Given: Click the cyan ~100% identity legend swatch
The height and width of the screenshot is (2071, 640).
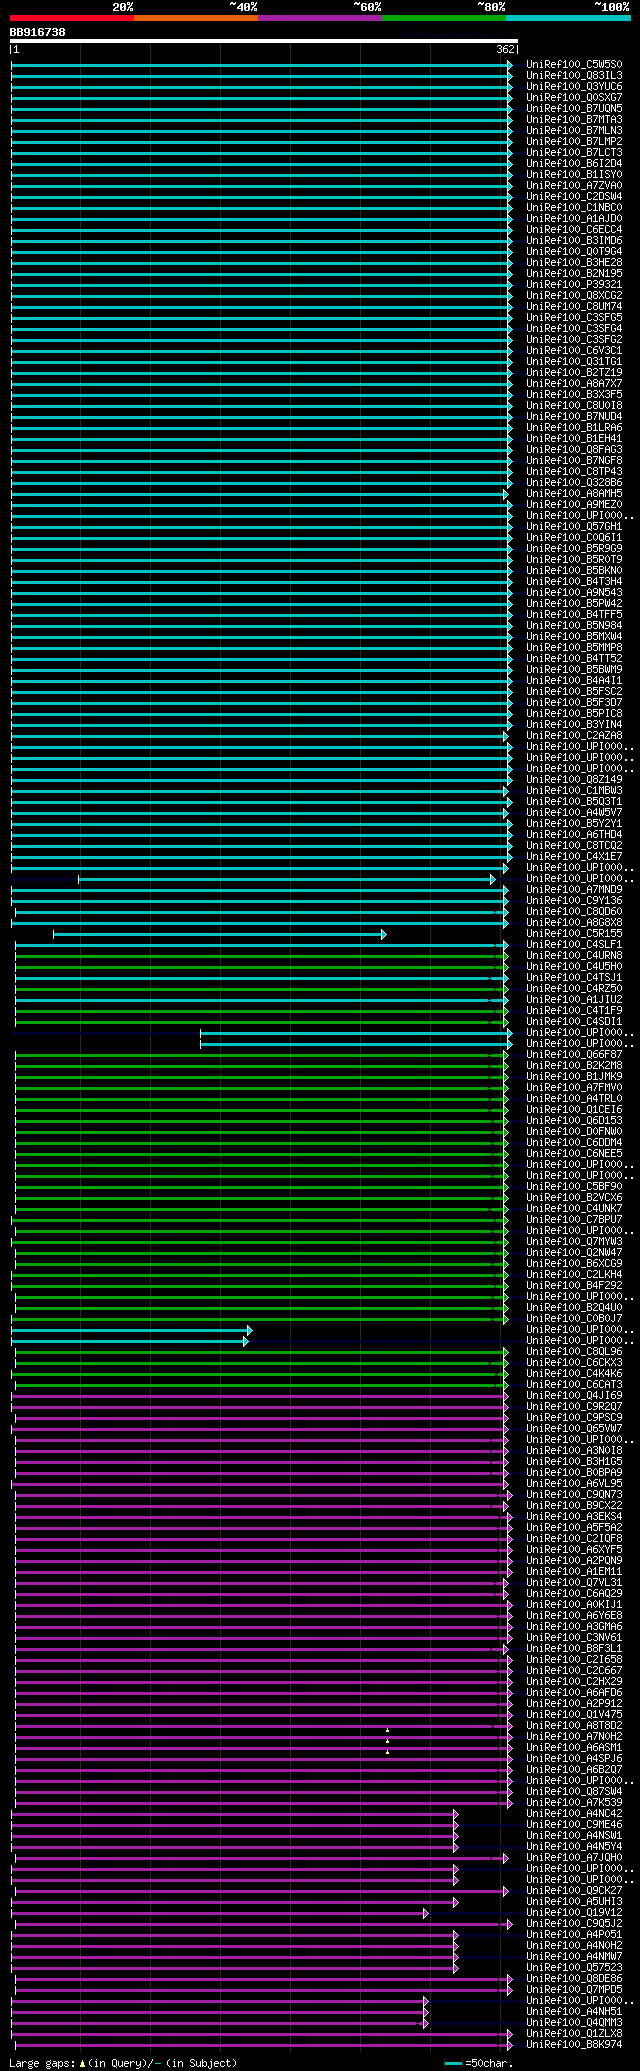Looking at the screenshot, I should click(x=568, y=17).
